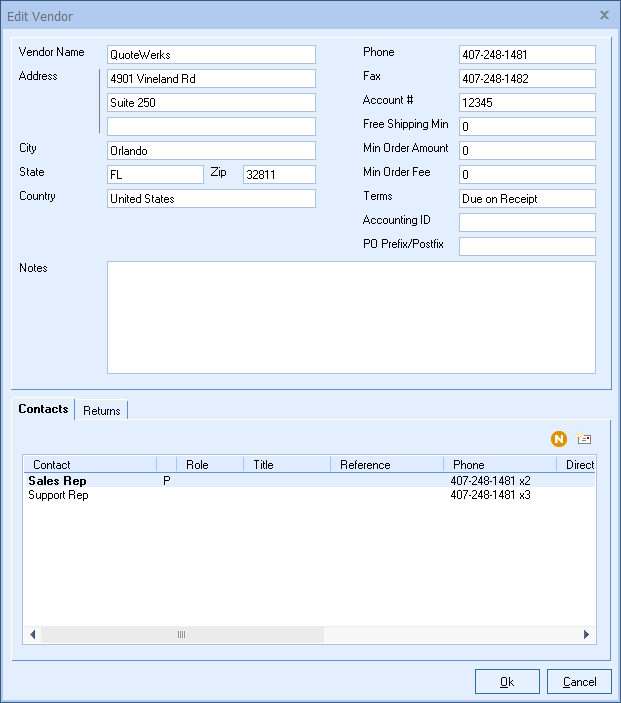Click the orange N icon above contacts
Screen dimensions: 621x703
pyautogui.click(x=558, y=438)
